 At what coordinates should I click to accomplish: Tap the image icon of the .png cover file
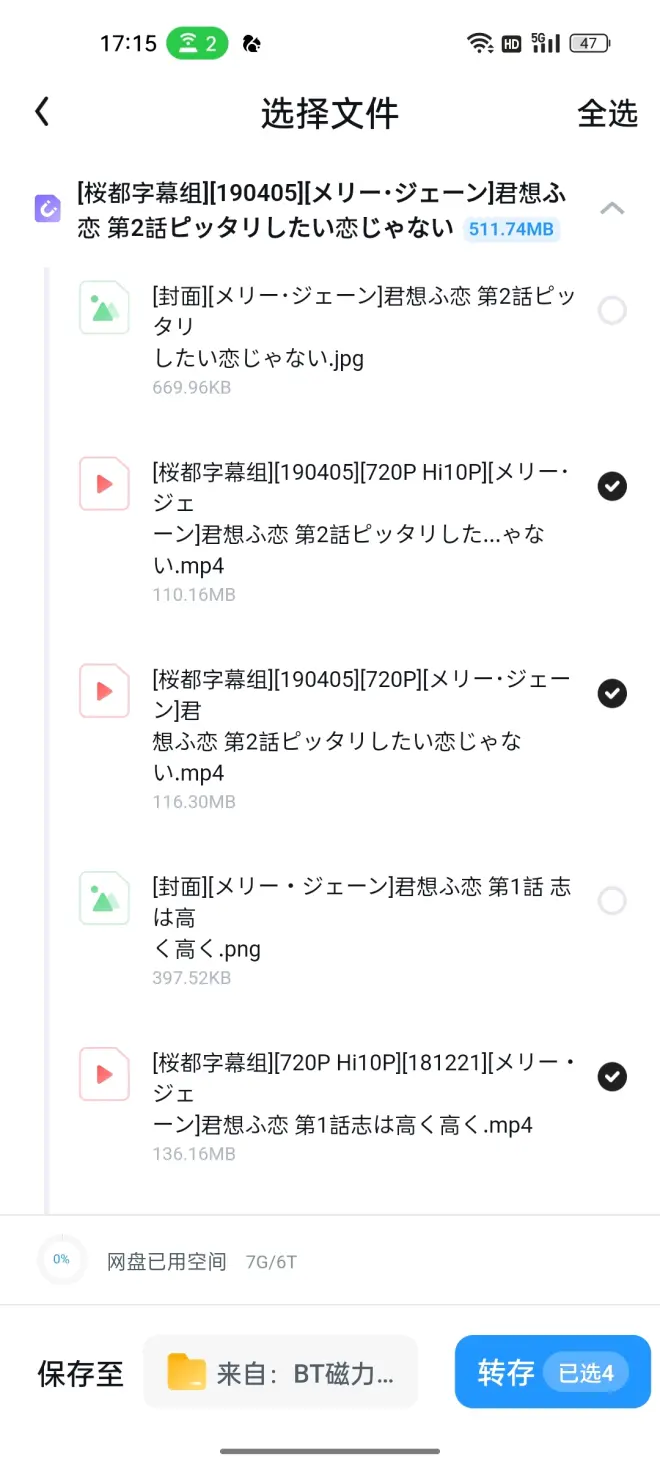tap(104, 898)
